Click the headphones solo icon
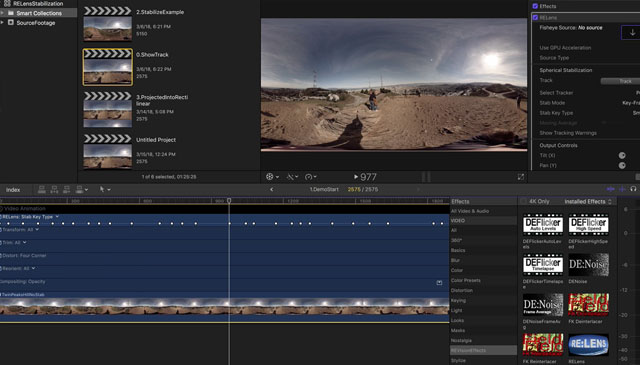This screenshot has height=365, width=640. (x=633, y=189)
